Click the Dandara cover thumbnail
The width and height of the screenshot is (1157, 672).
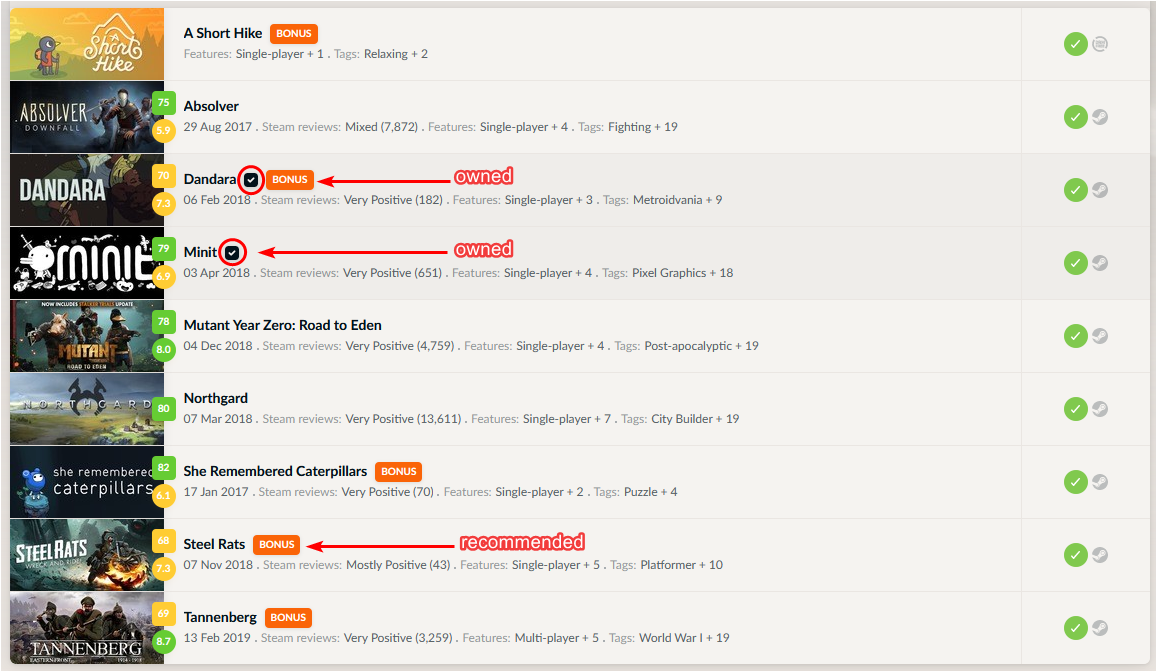(87, 190)
